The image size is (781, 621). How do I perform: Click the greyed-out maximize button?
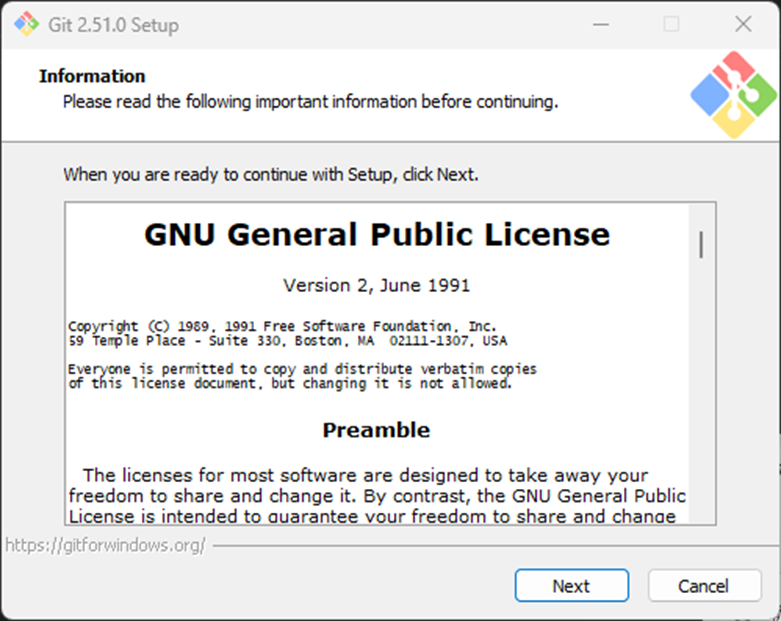tap(671, 24)
